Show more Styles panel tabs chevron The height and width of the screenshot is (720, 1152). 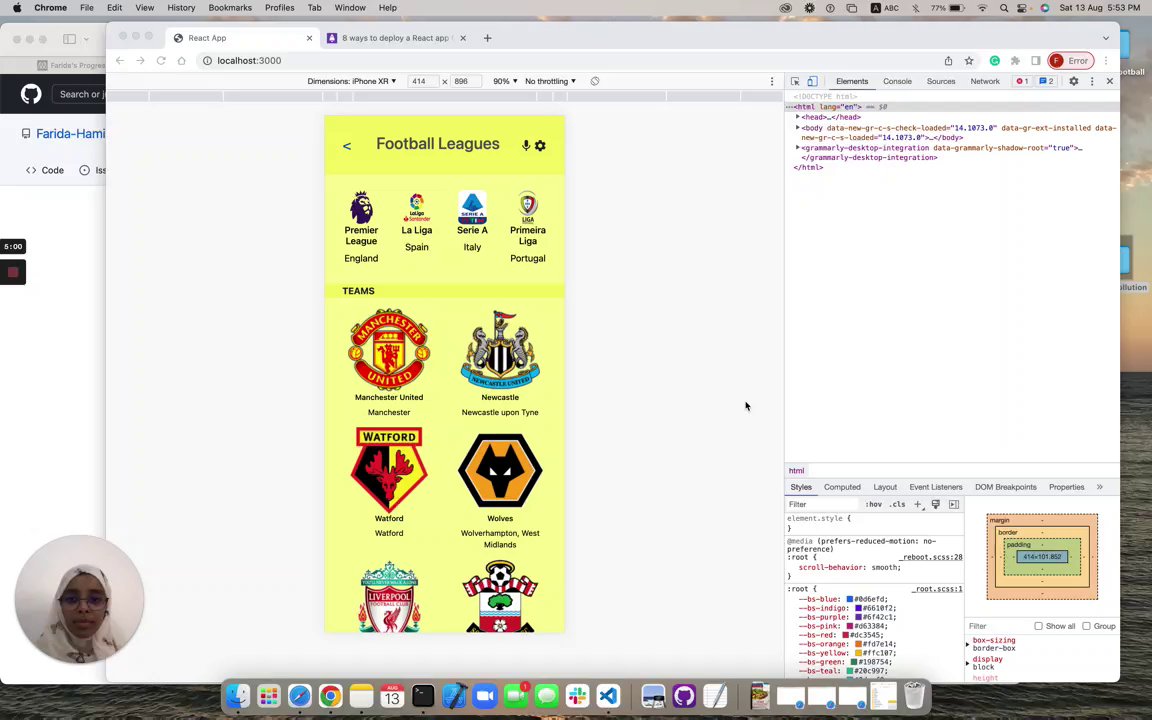tap(1100, 487)
